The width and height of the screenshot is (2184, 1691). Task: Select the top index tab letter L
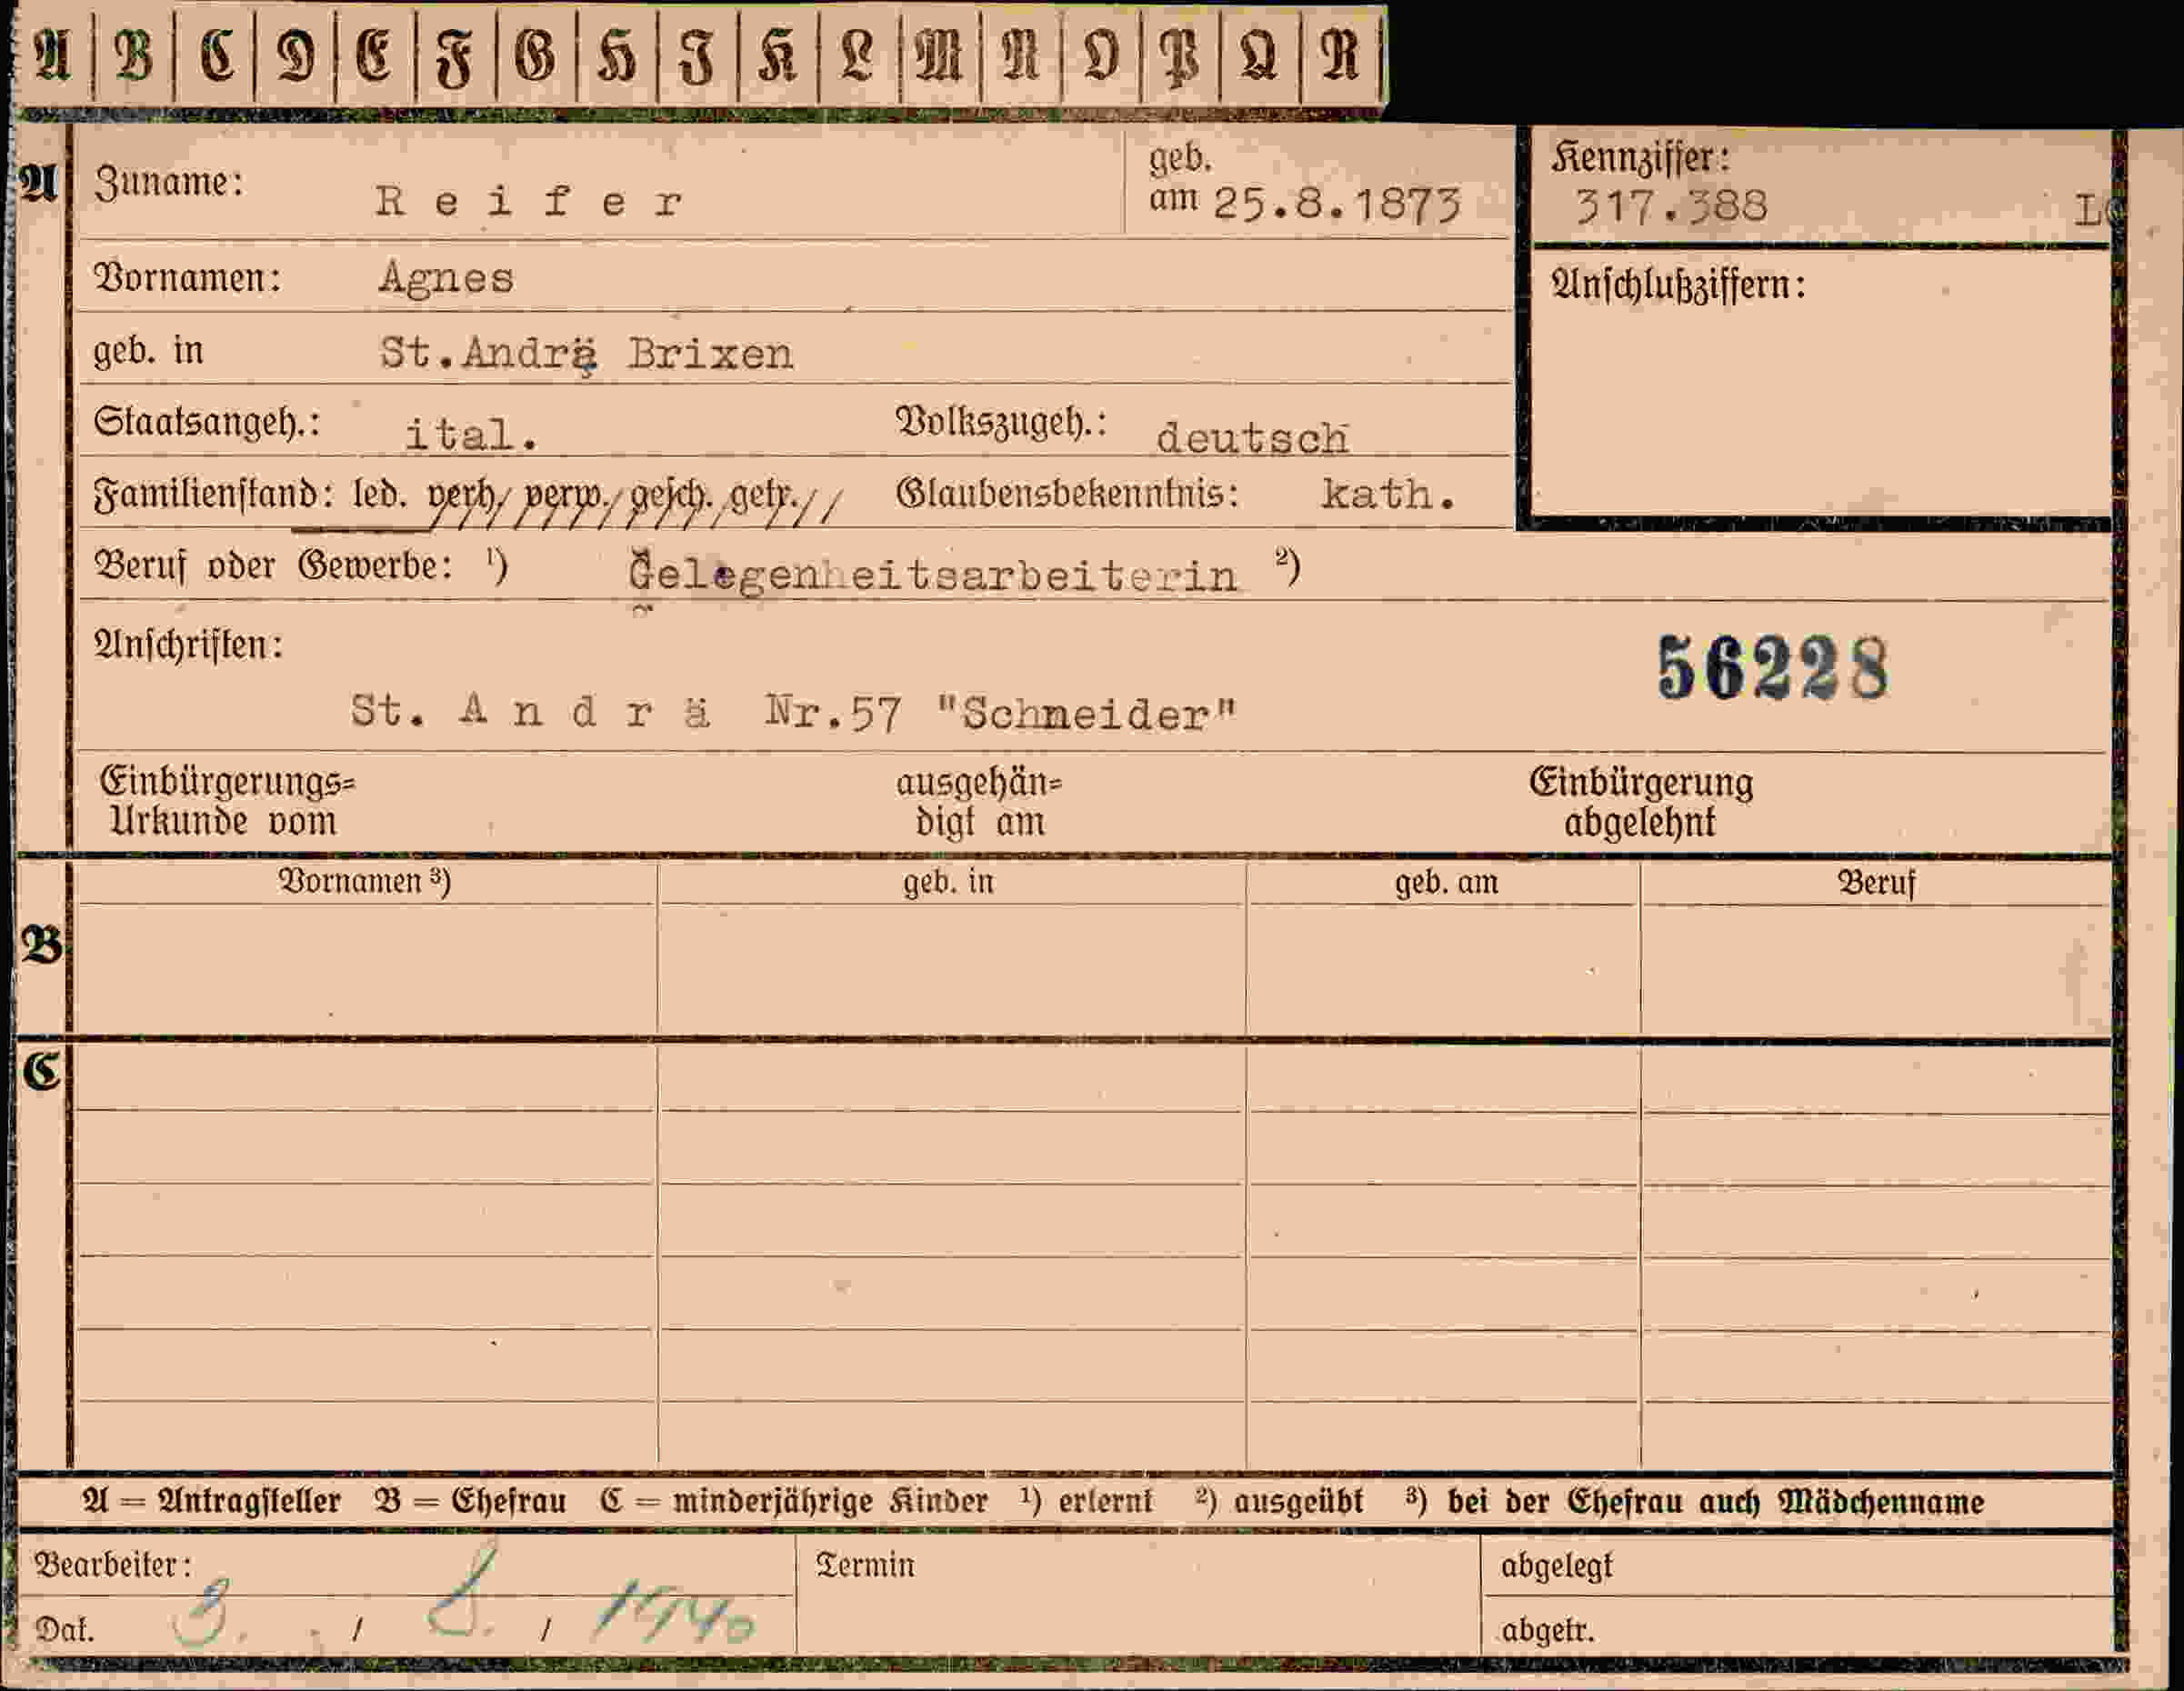858,55
